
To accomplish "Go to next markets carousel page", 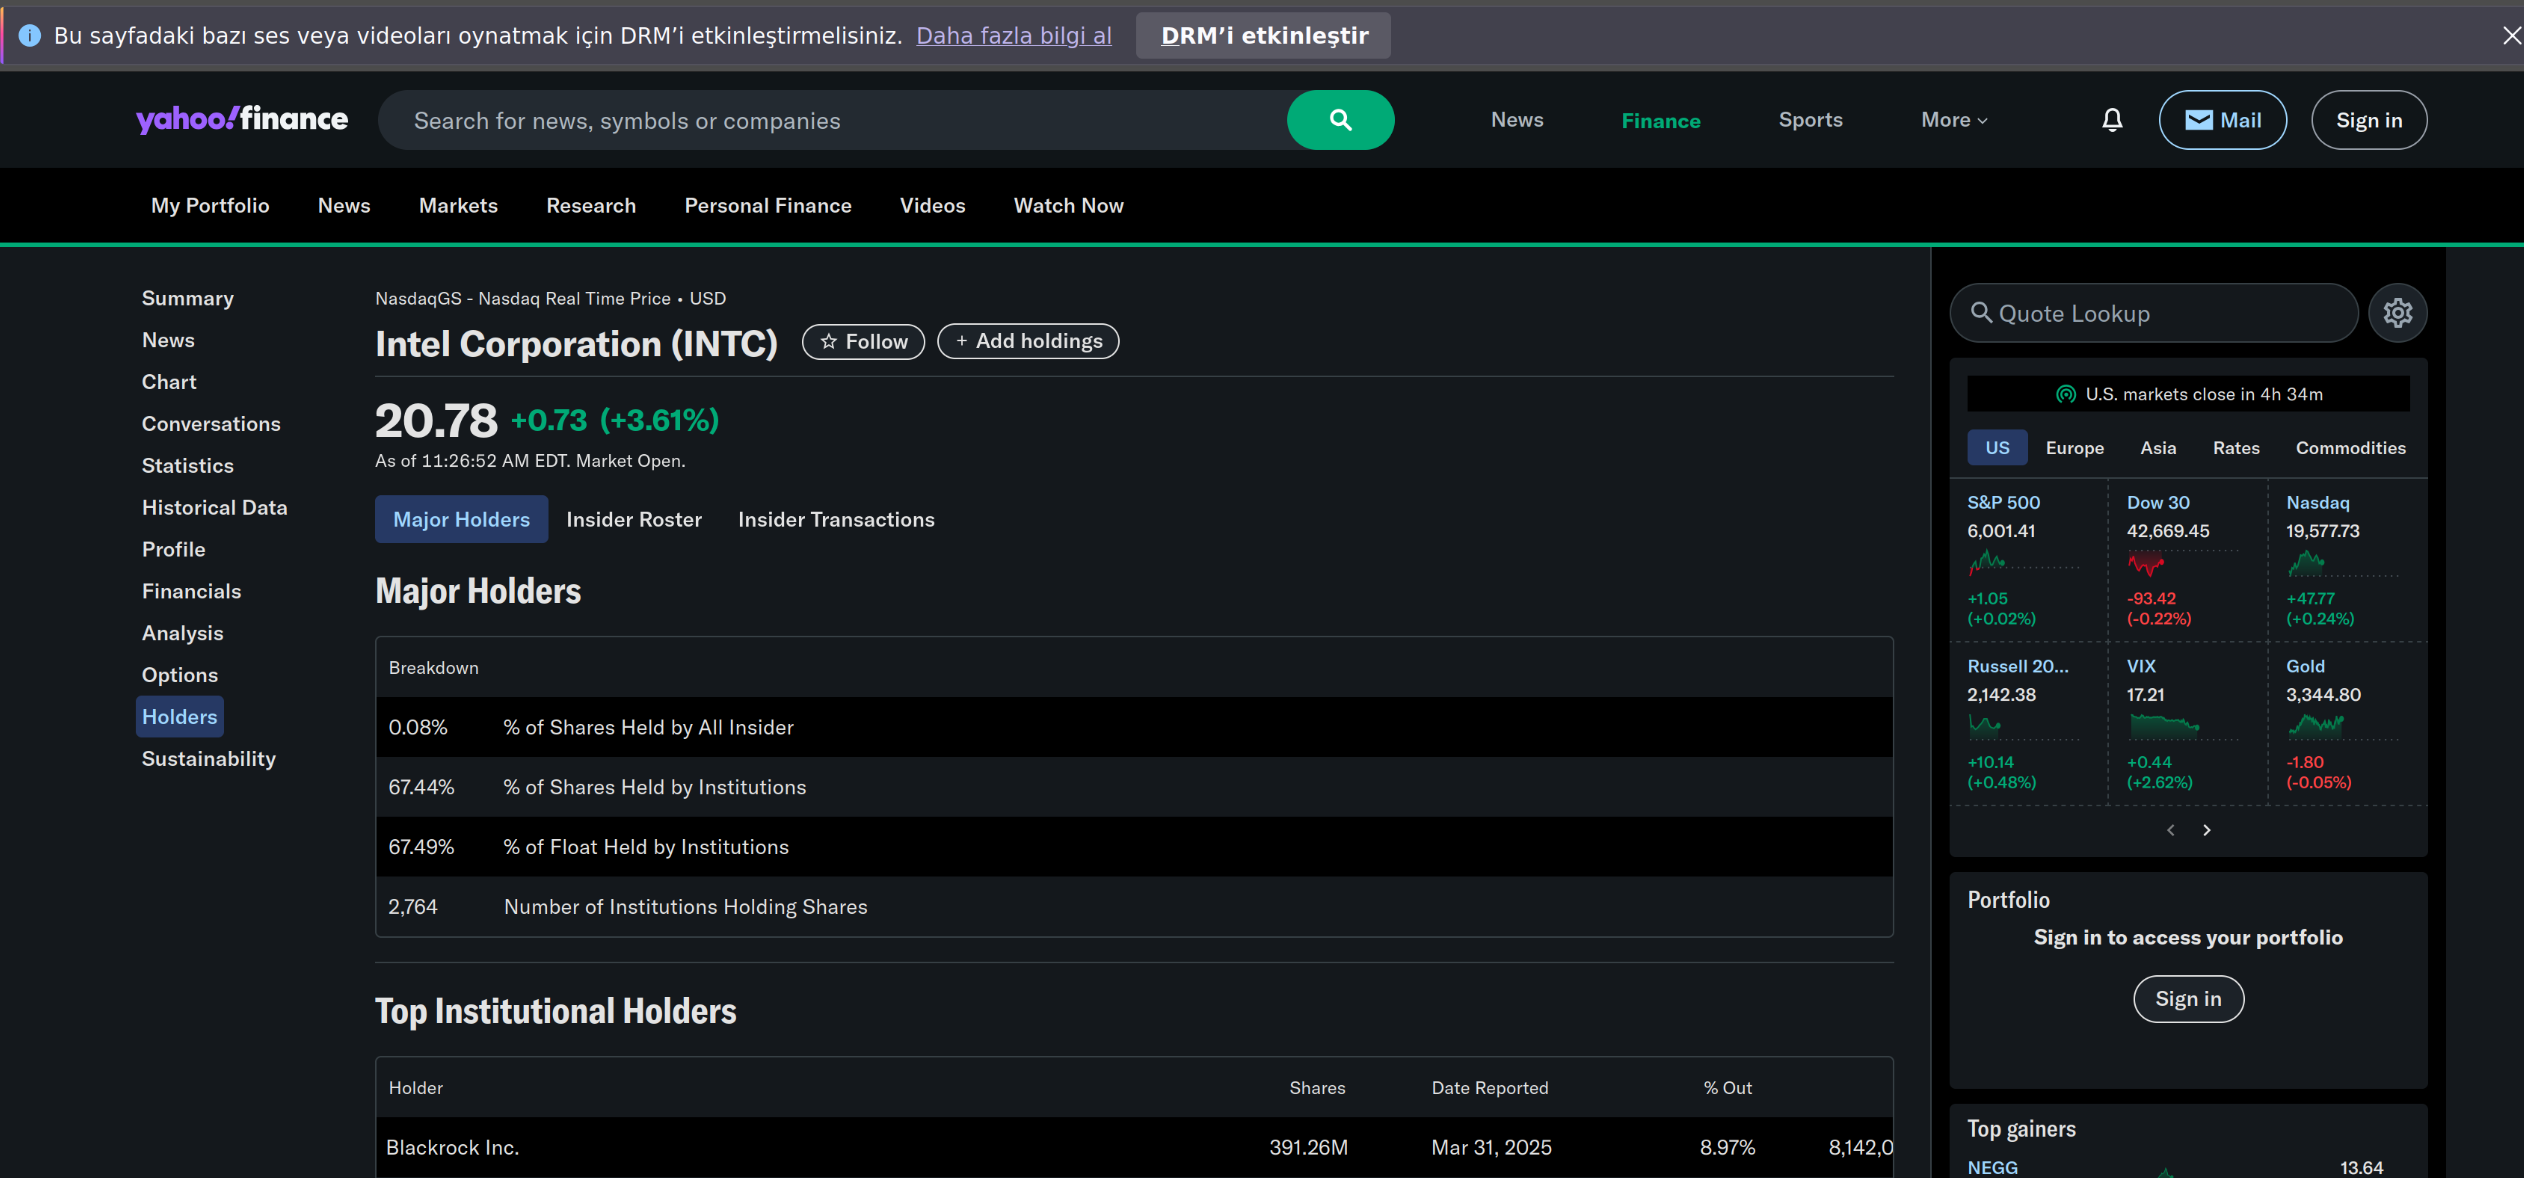I will point(2207,830).
